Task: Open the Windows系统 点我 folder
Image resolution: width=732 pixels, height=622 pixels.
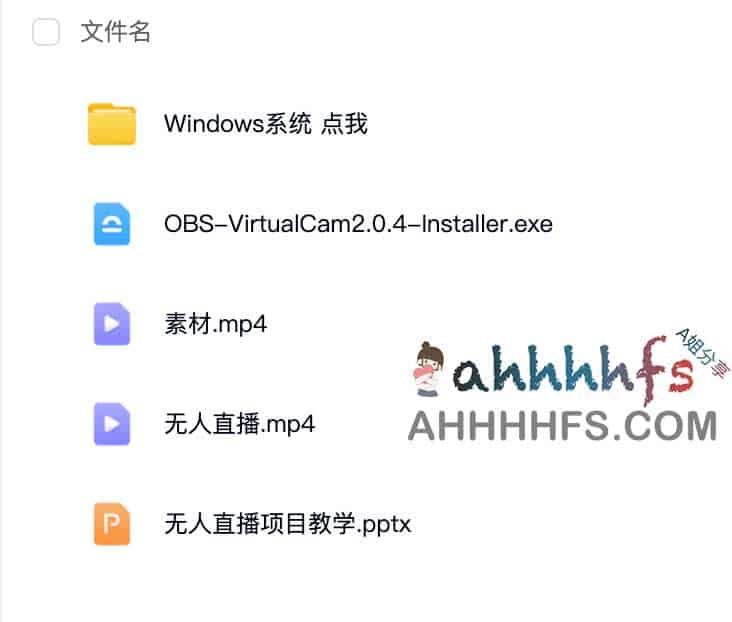Action: pos(266,124)
